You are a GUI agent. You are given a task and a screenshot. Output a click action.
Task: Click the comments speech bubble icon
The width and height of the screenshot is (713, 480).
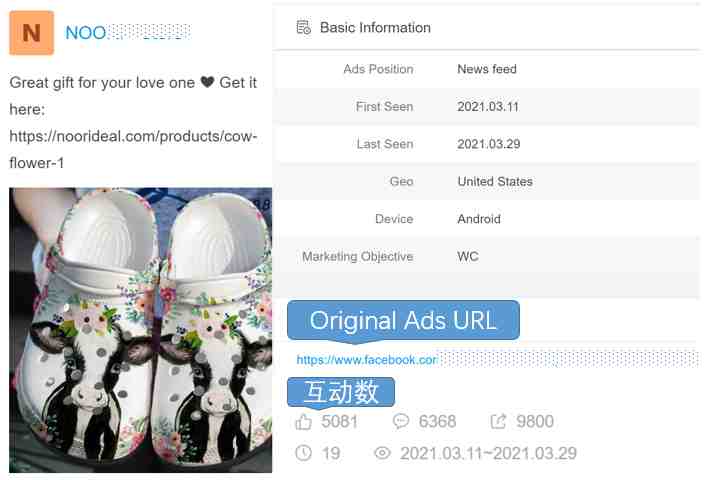click(401, 421)
